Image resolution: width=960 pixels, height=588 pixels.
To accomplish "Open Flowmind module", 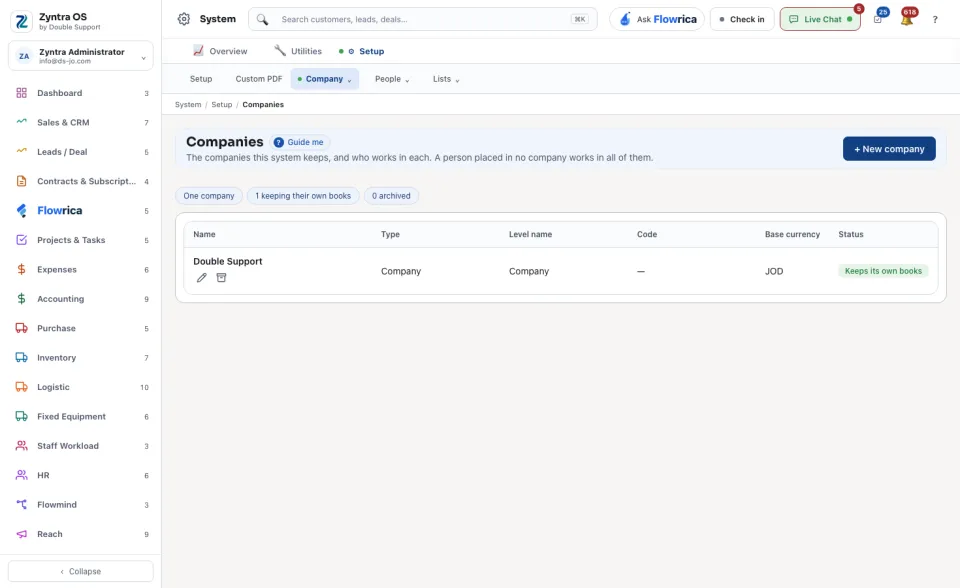I will 81,505.
